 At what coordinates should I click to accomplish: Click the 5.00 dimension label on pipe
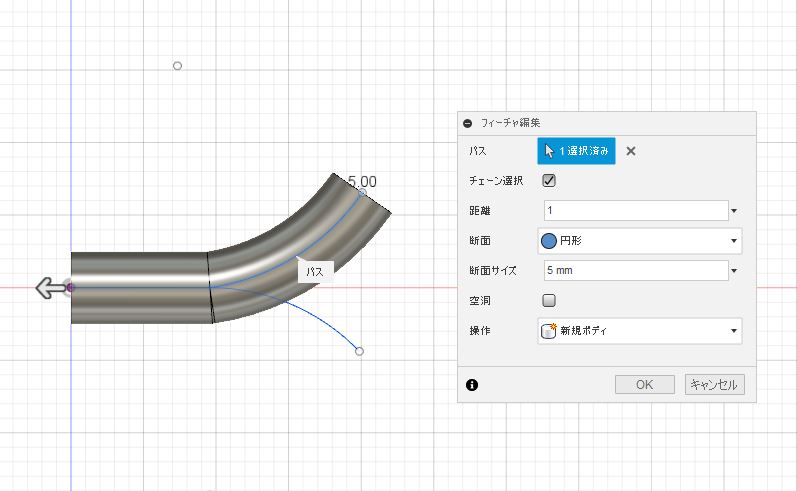point(362,181)
